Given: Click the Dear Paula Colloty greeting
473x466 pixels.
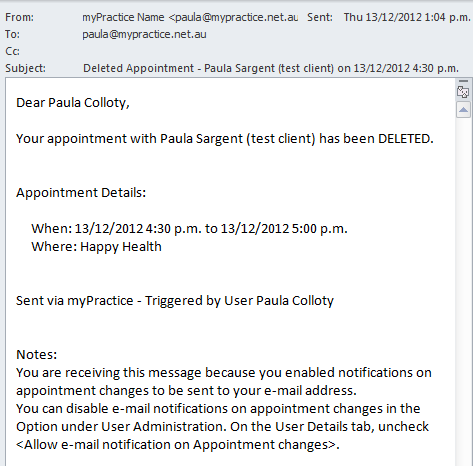Looking at the screenshot, I should (73, 103).
